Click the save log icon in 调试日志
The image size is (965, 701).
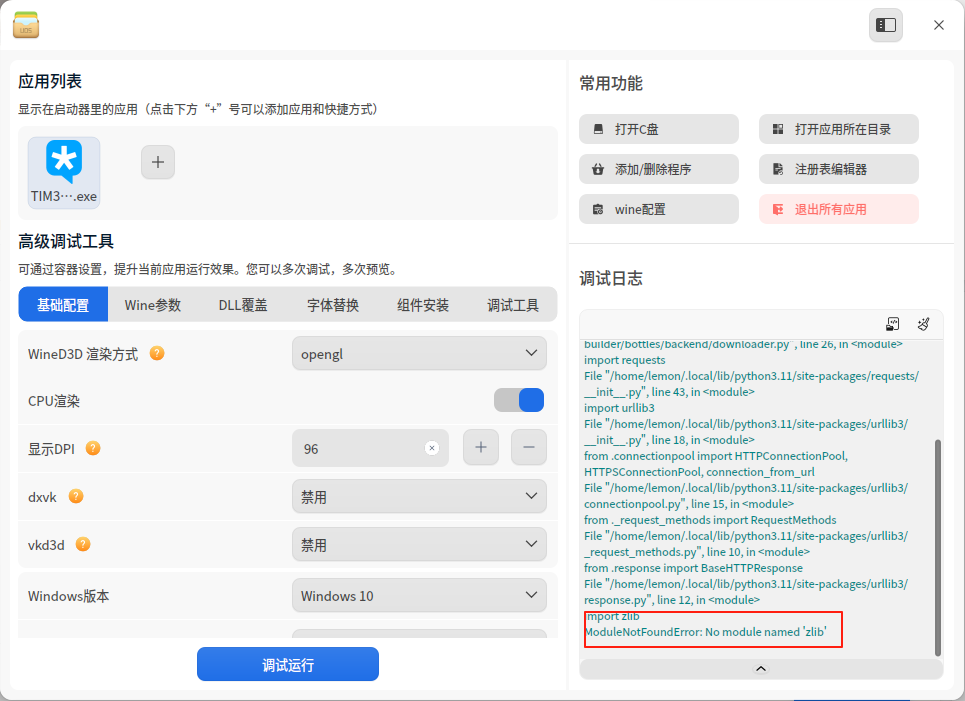[892, 324]
